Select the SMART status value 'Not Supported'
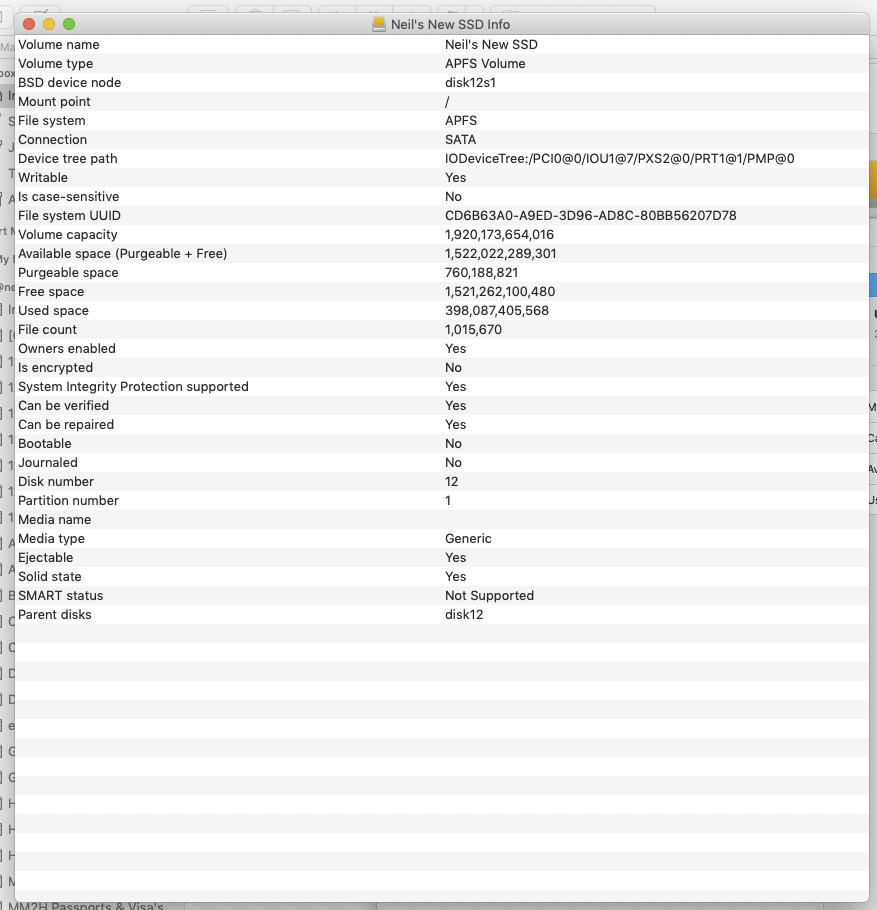Image resolution: width=877 pixels, height=910 pixels. [489, 596]
